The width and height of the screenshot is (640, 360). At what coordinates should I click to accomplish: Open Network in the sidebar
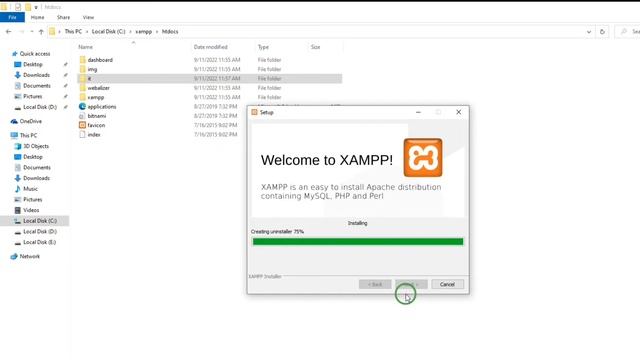(x=30, y=256)
